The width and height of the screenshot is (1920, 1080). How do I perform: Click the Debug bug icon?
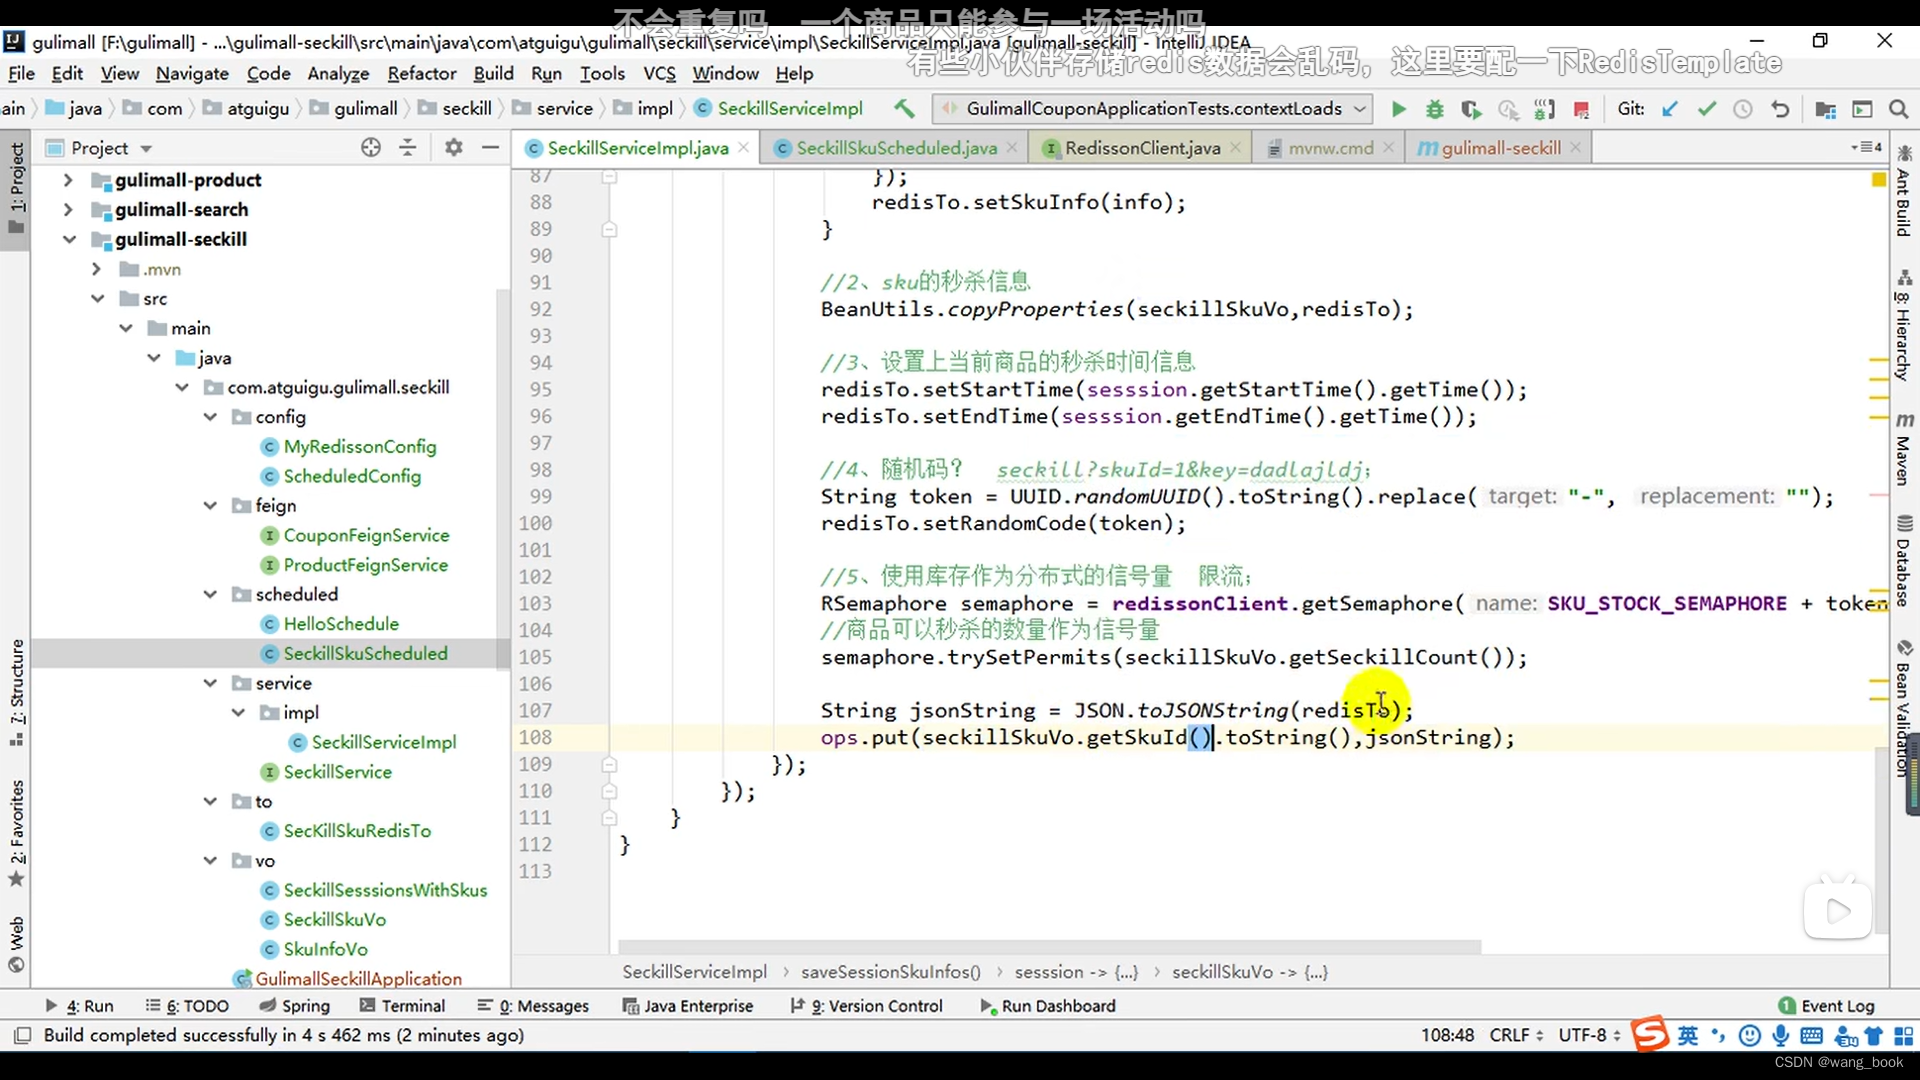1434,109
